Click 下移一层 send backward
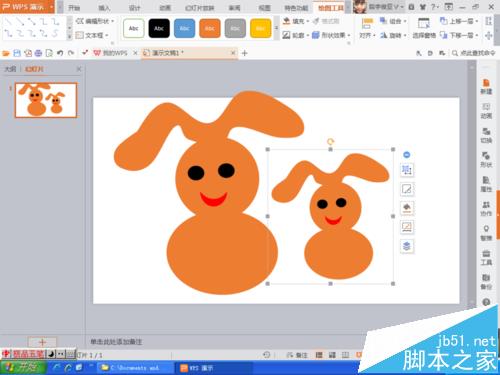500x375 pixels. click(x=459, y=35)
